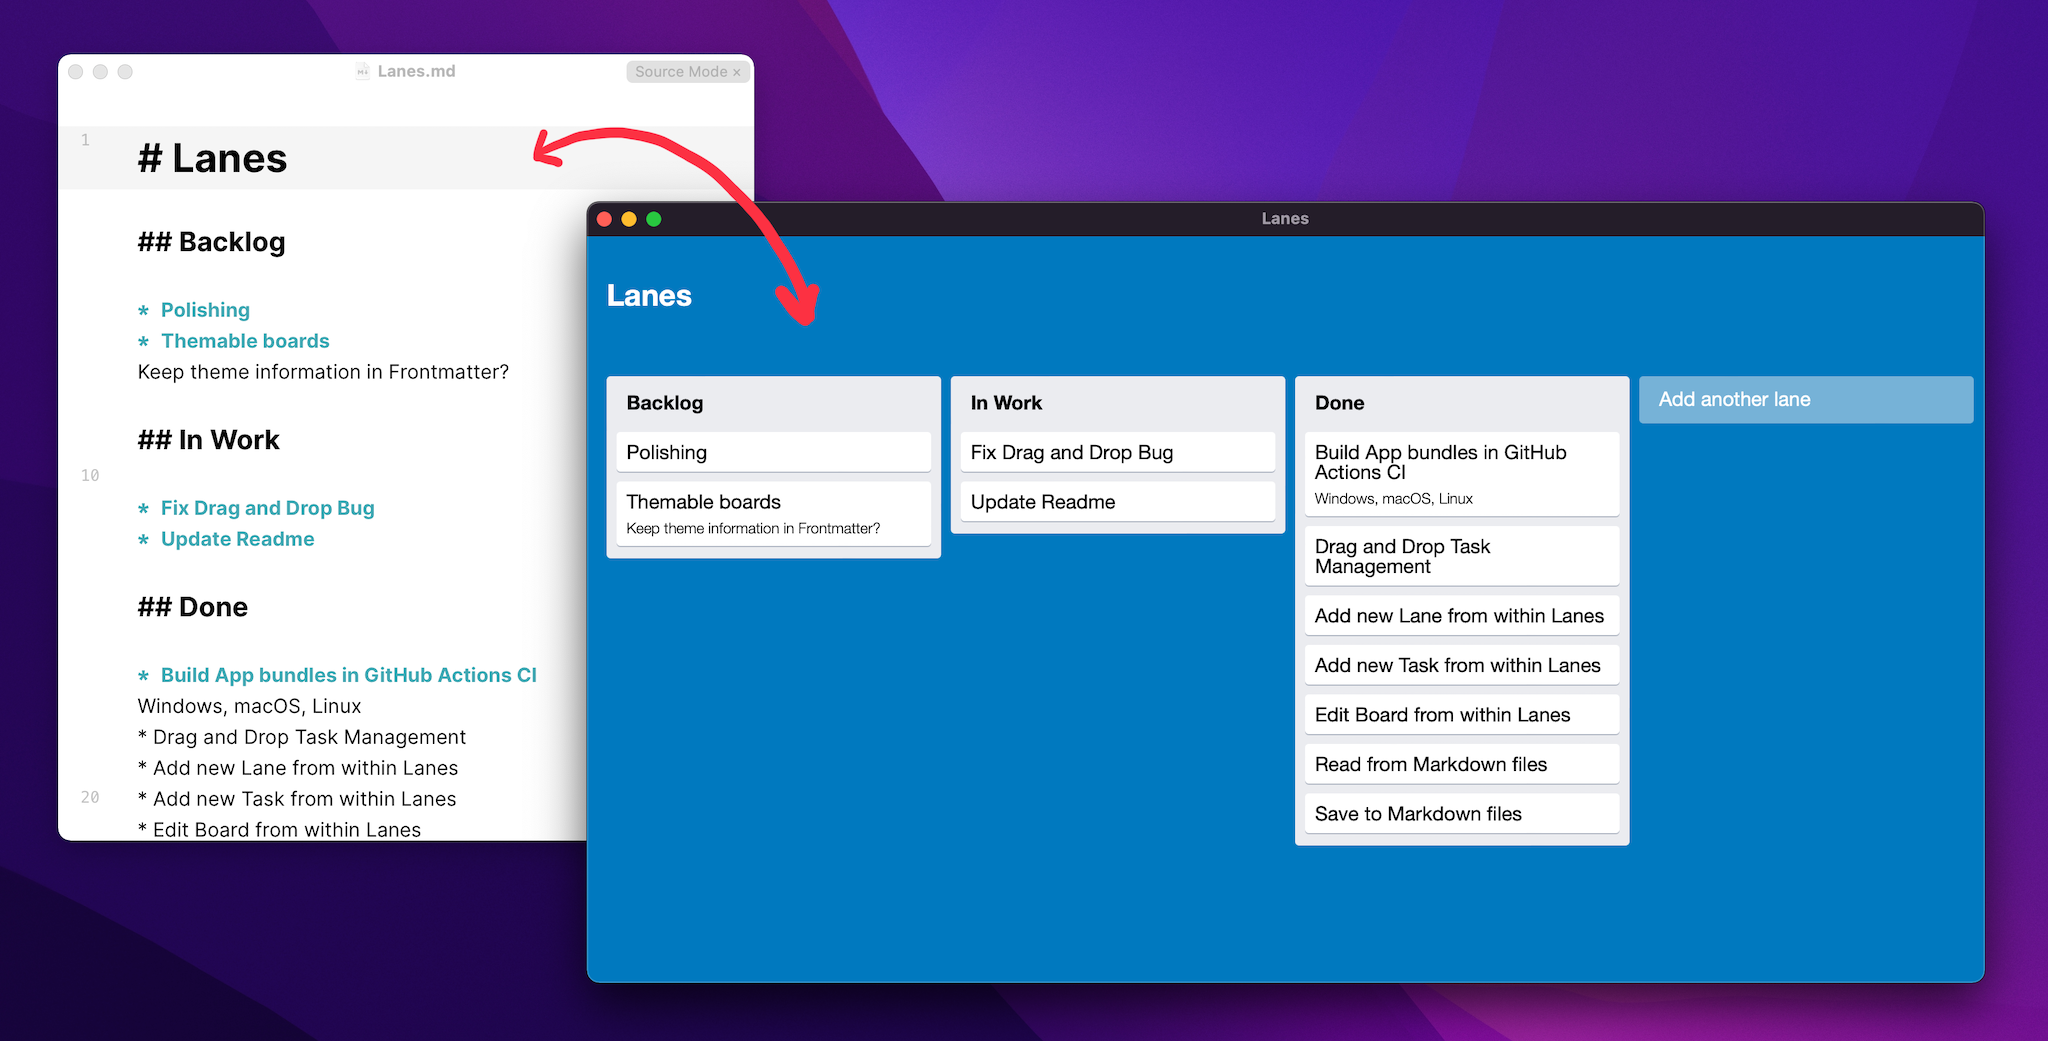Click 'Keep theme information in Frontmatter?' card note

(x=753, y=529)
